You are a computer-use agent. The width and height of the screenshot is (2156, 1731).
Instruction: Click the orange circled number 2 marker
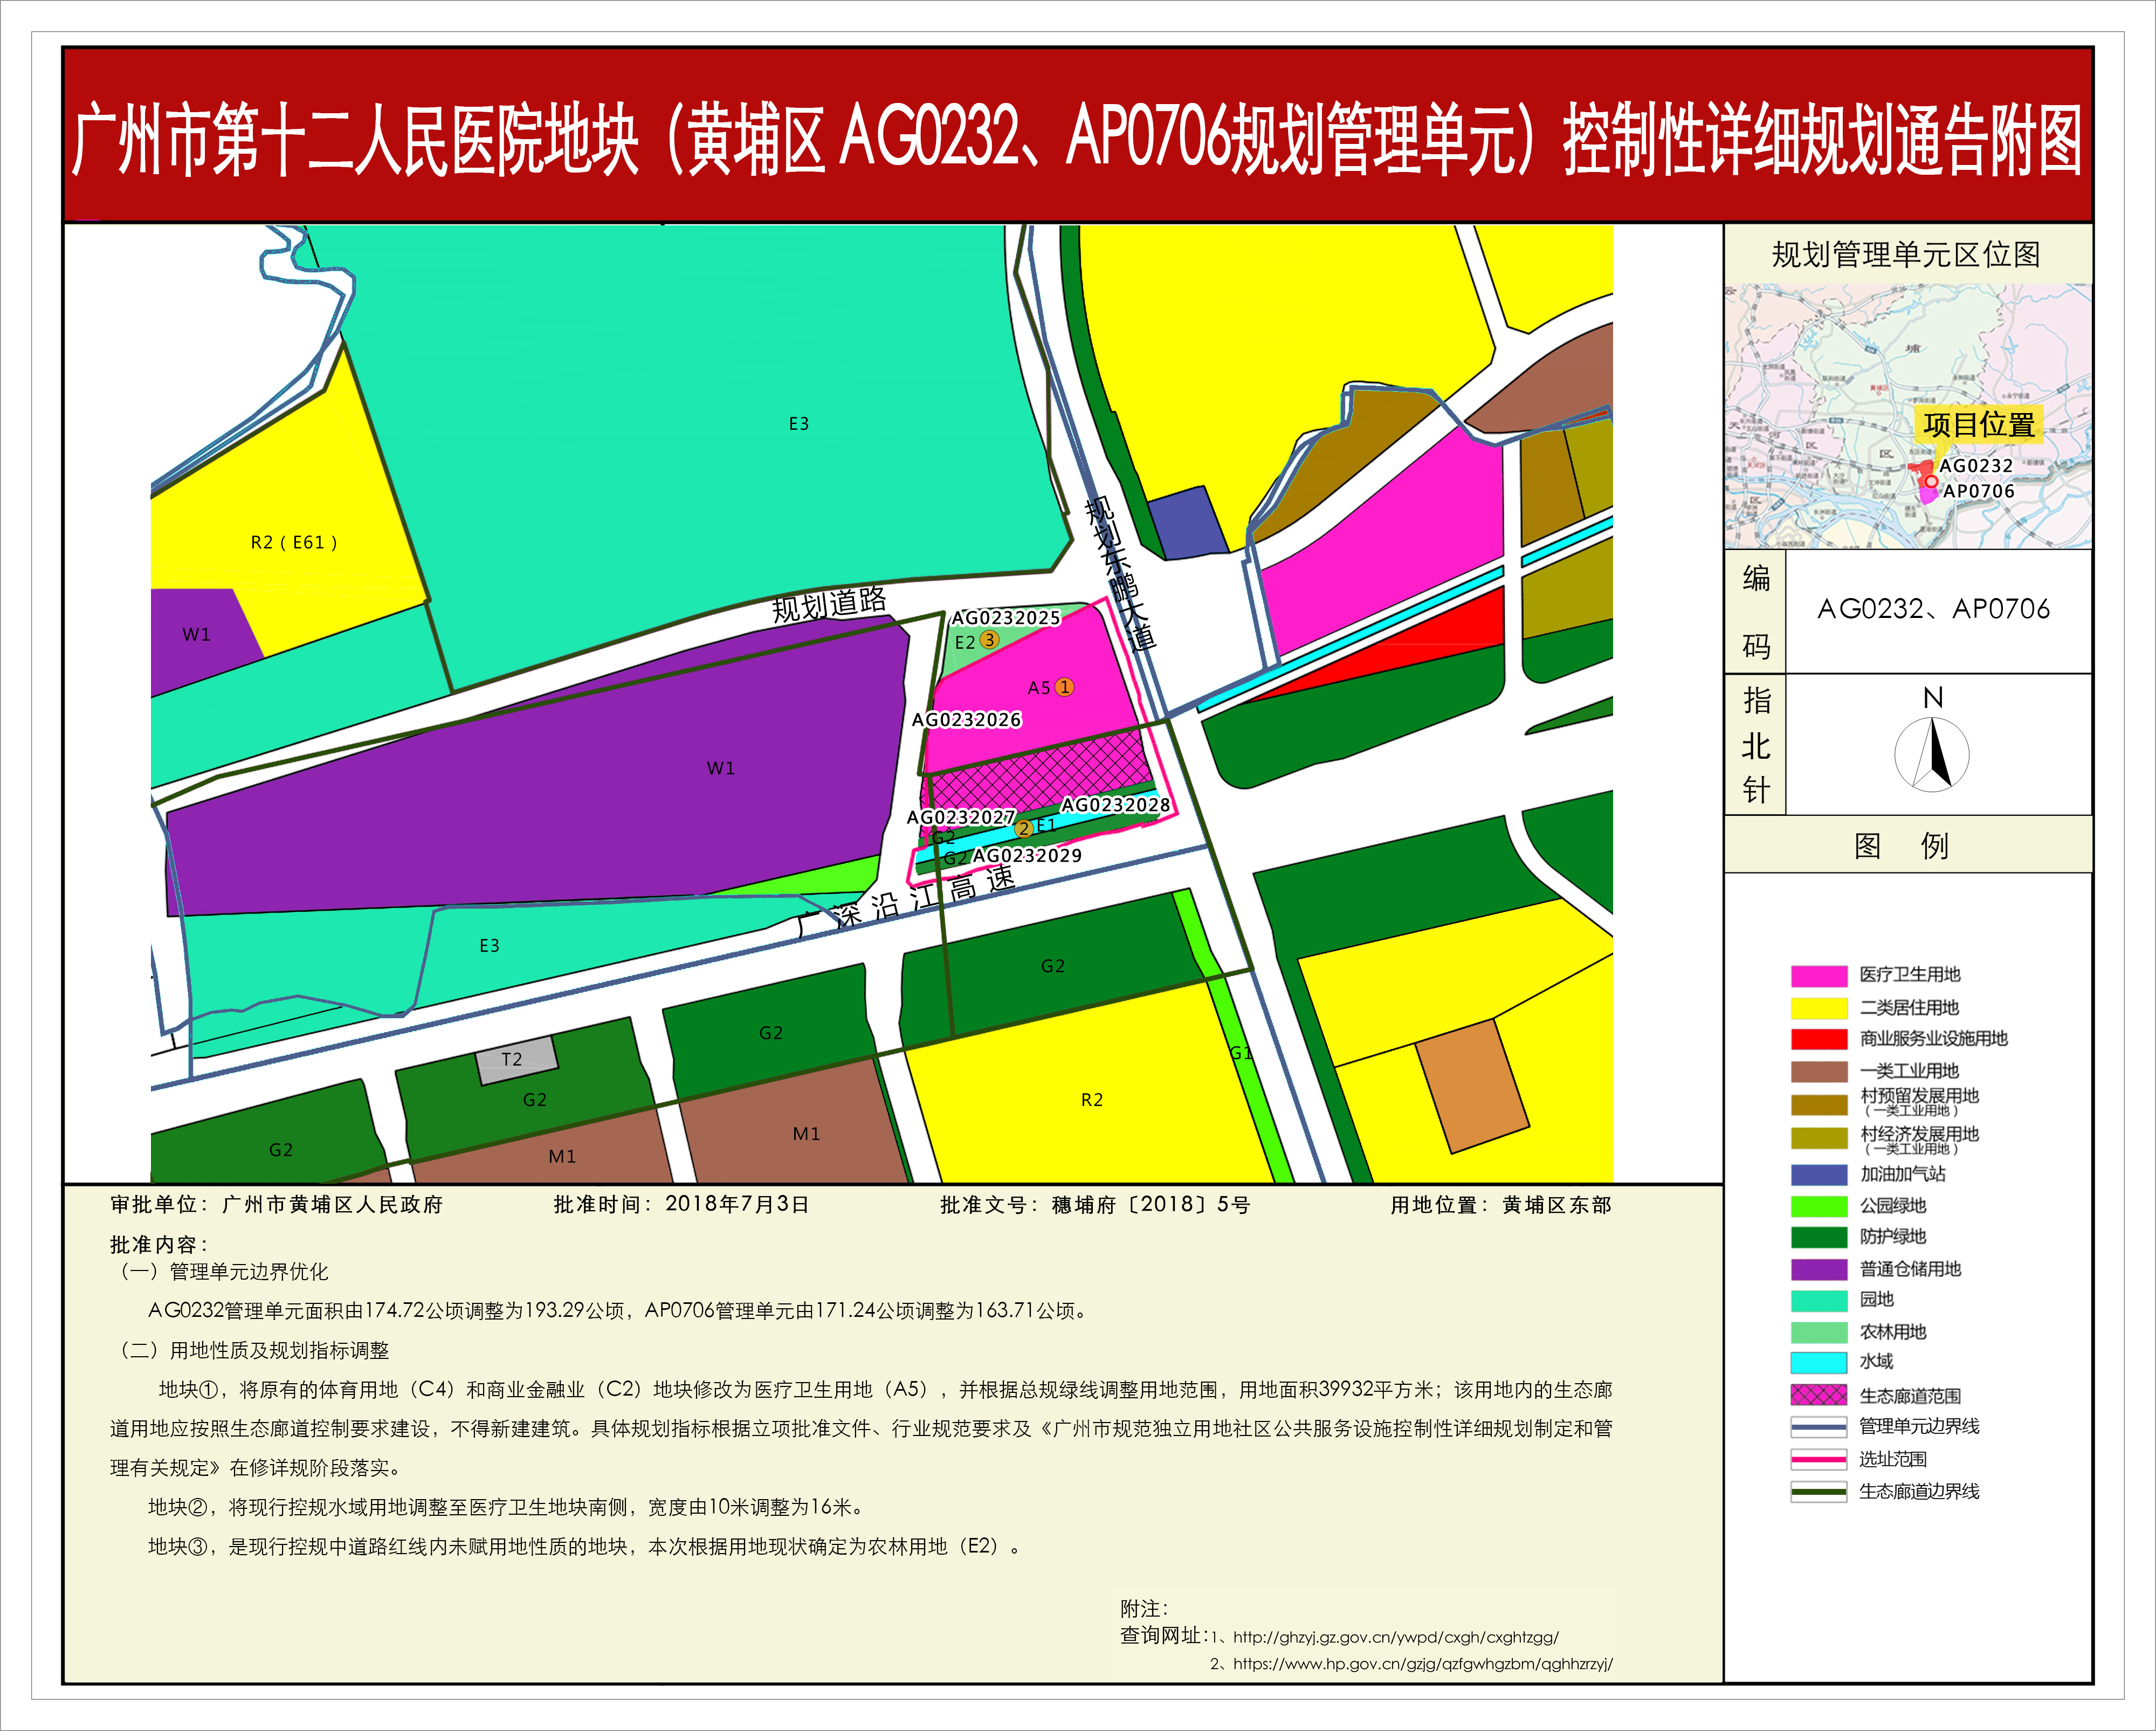point(1023,828)
